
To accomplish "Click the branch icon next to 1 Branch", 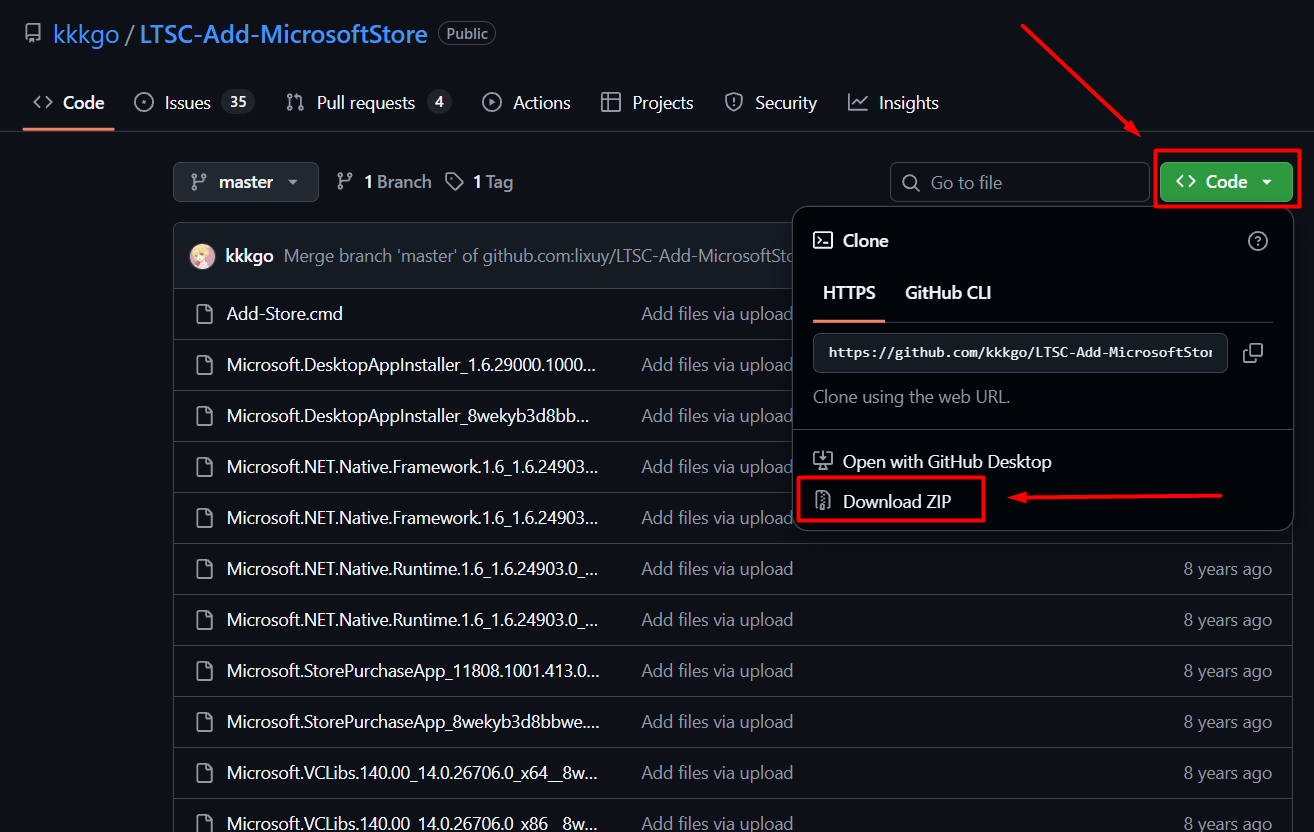I will tap(345, 182).
